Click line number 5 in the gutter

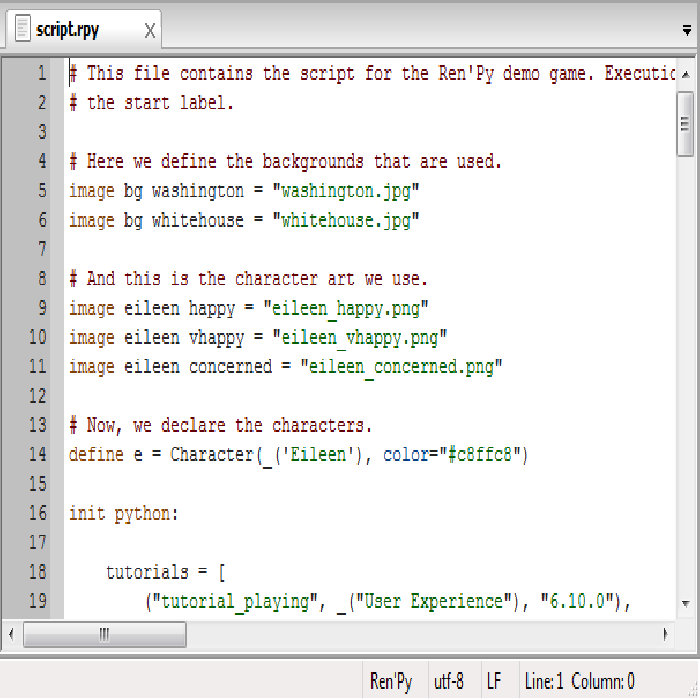click(x=42, y=191)
